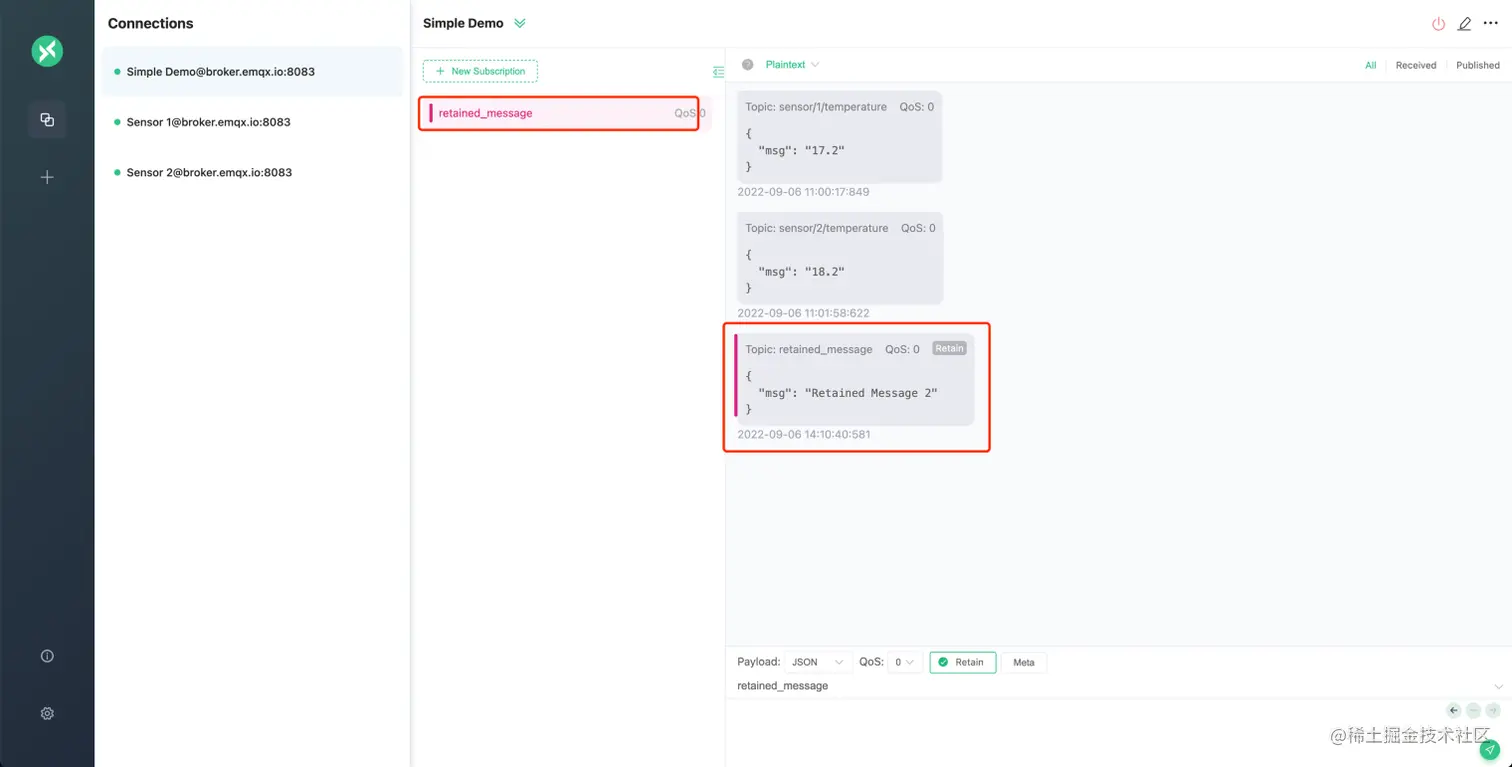Open Settings via the gear icon
1512x767 pixels.
coord(47,714)
